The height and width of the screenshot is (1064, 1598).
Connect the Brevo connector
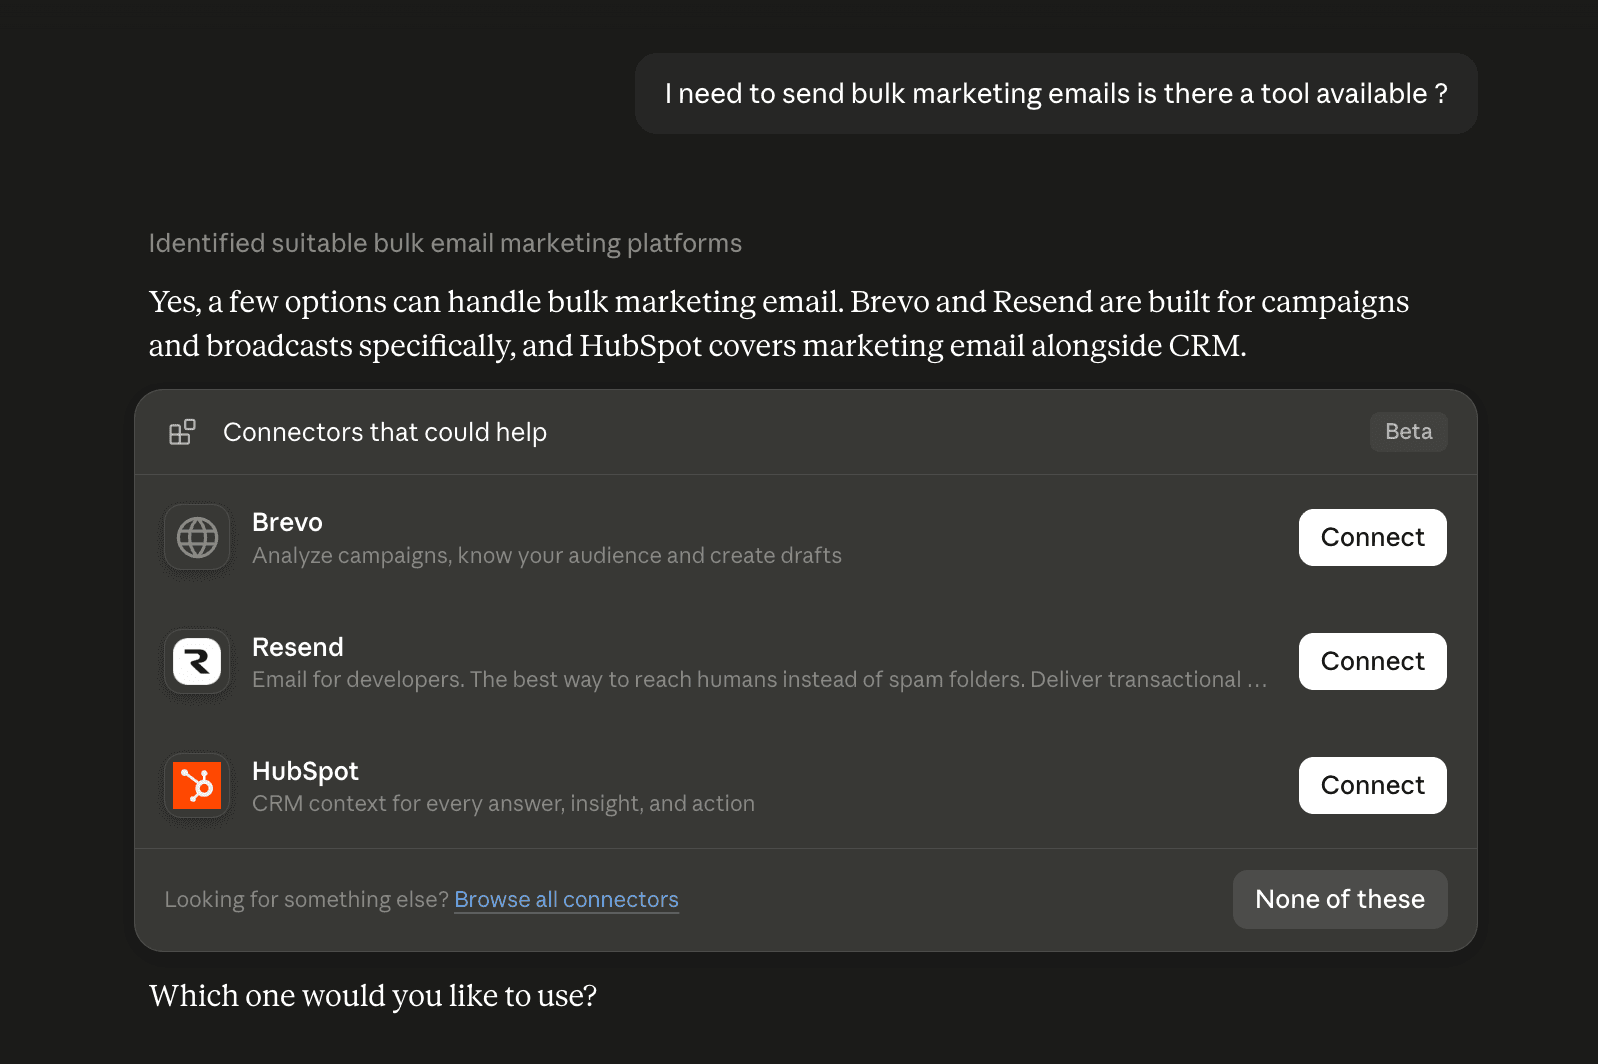click(1372, 538)
